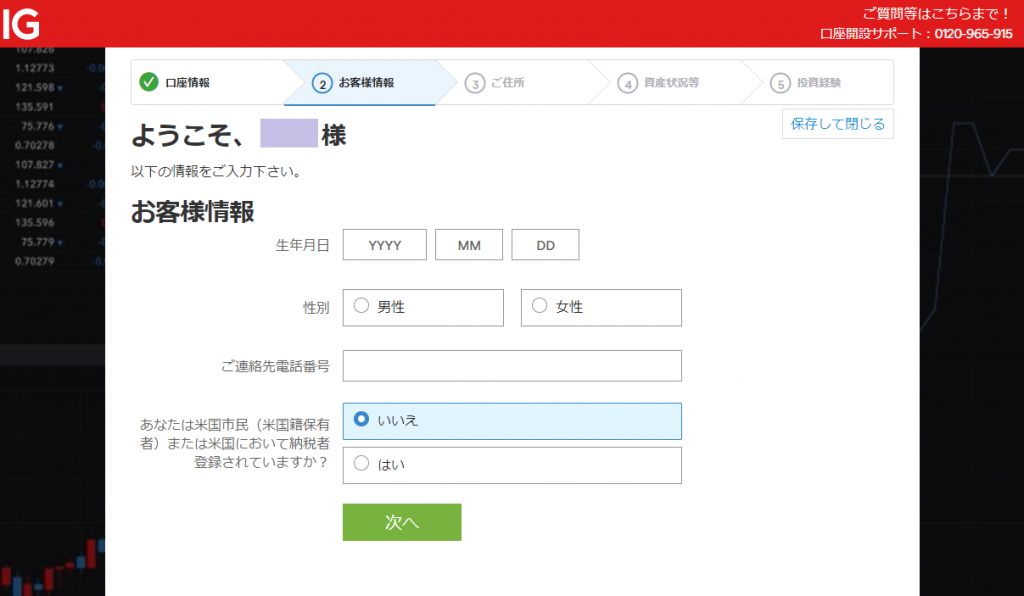This screenshot has height=596, width=1024.
Task: Click background price row 121.601
Action: pos(35,203)
